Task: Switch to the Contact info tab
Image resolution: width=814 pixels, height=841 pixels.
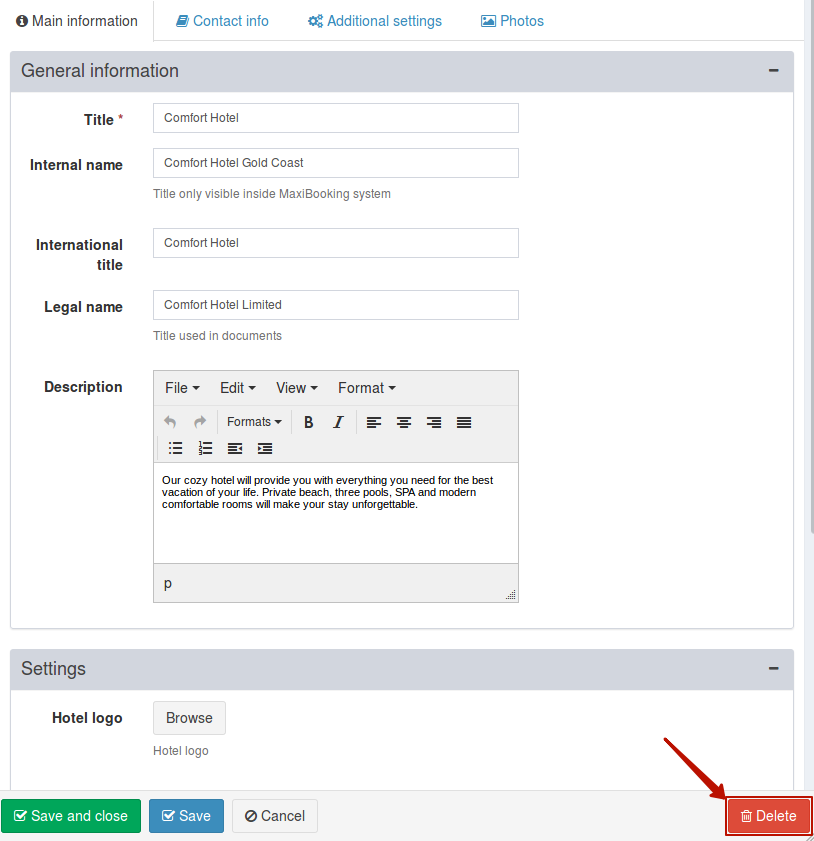Action: pyautogui.click(x=223, y=21)
